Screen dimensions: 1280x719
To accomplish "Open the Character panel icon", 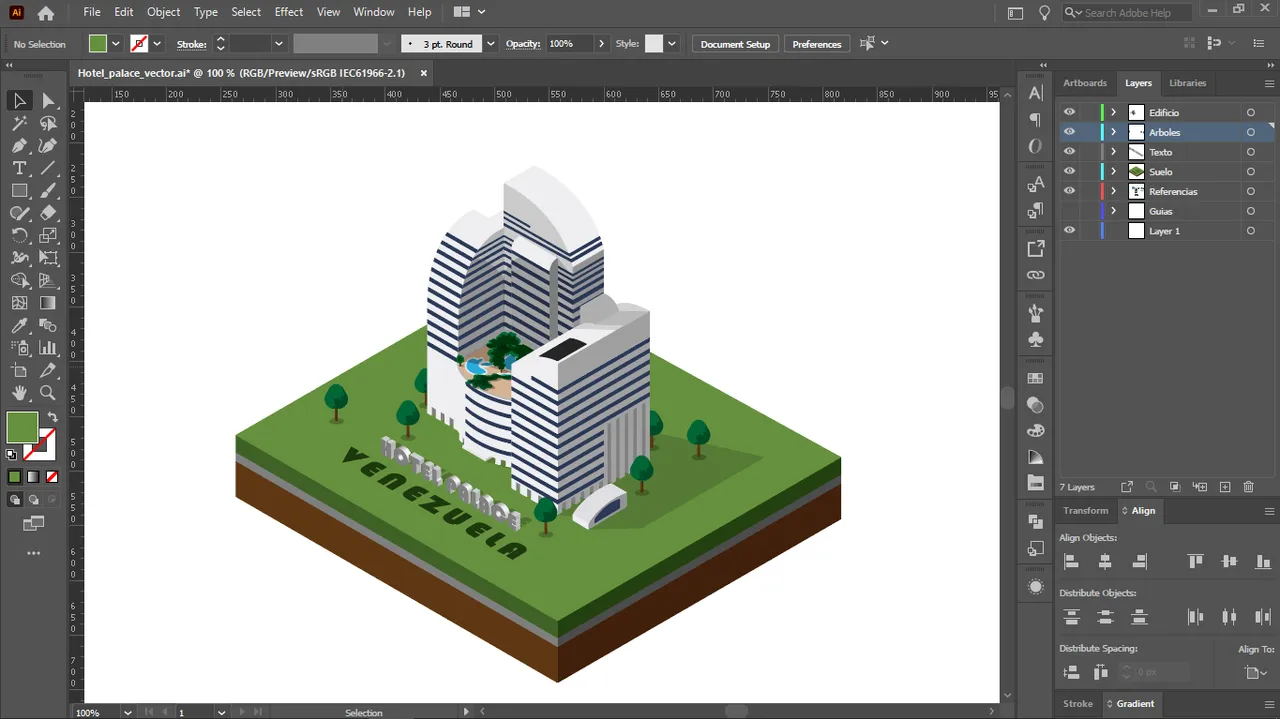I will [1036, 93].
